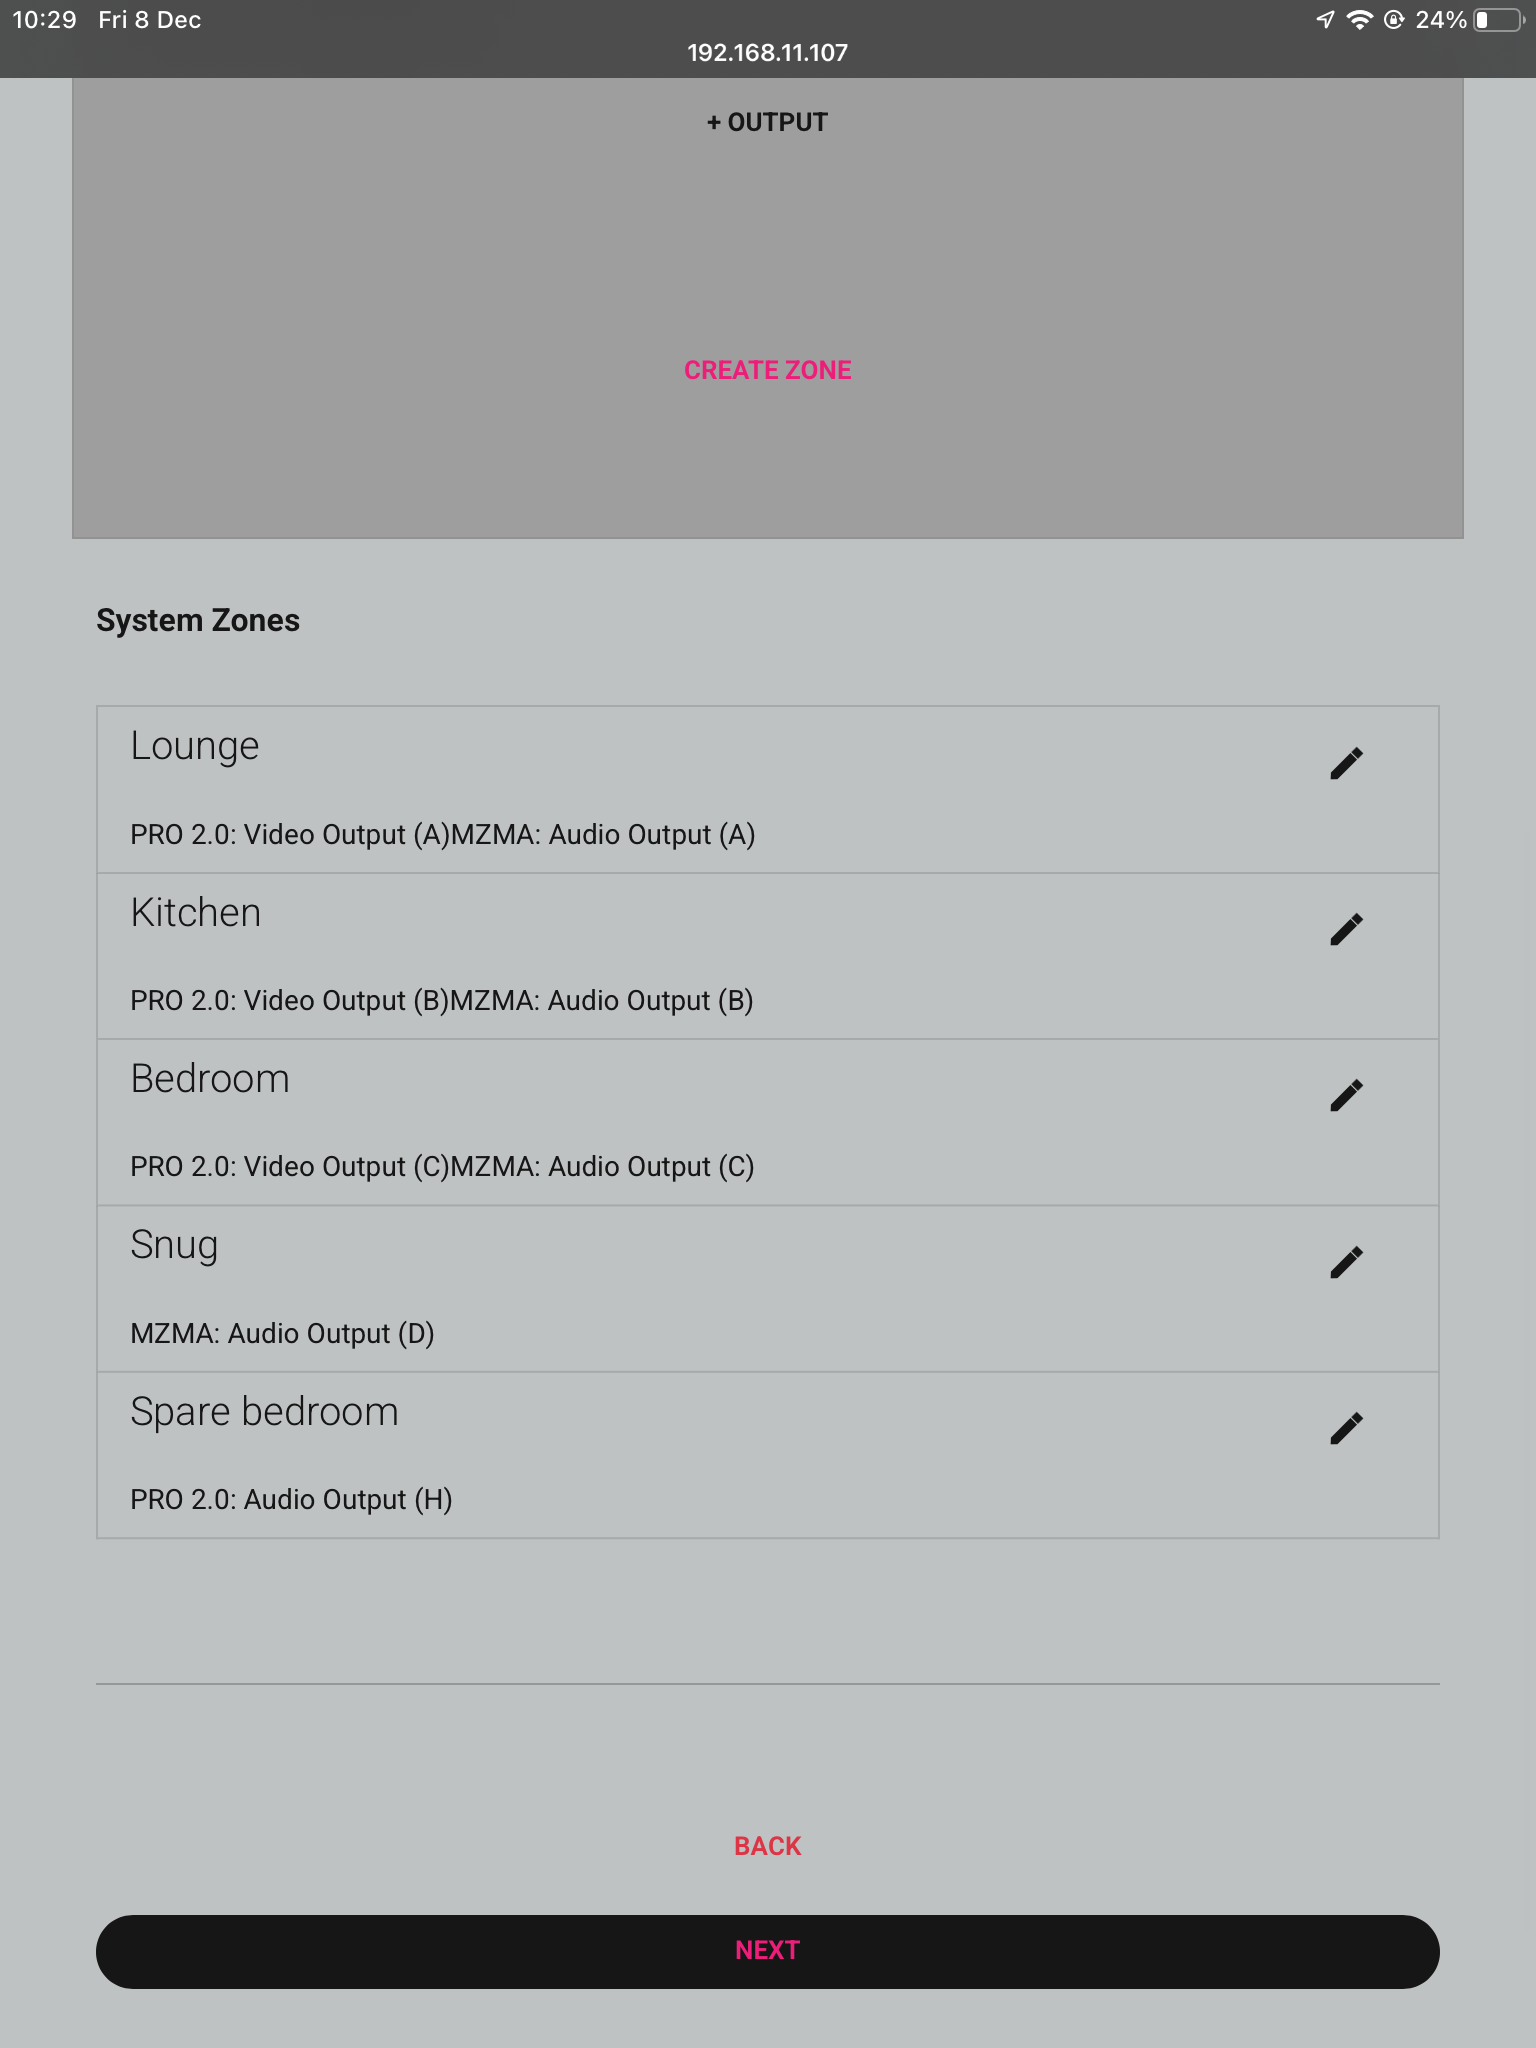
Task: Tap the battery indicator icon
Action: point(1498,20)
